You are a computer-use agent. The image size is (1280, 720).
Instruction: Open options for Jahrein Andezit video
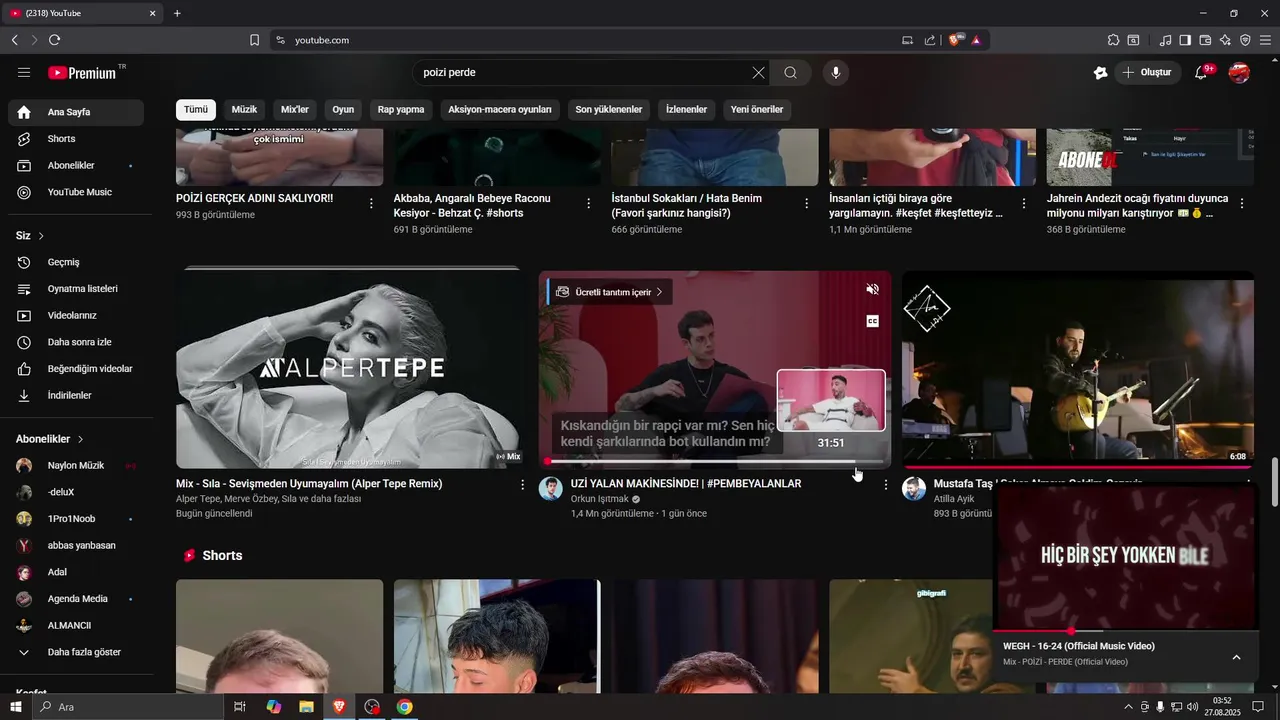[x=1242, y=203]
